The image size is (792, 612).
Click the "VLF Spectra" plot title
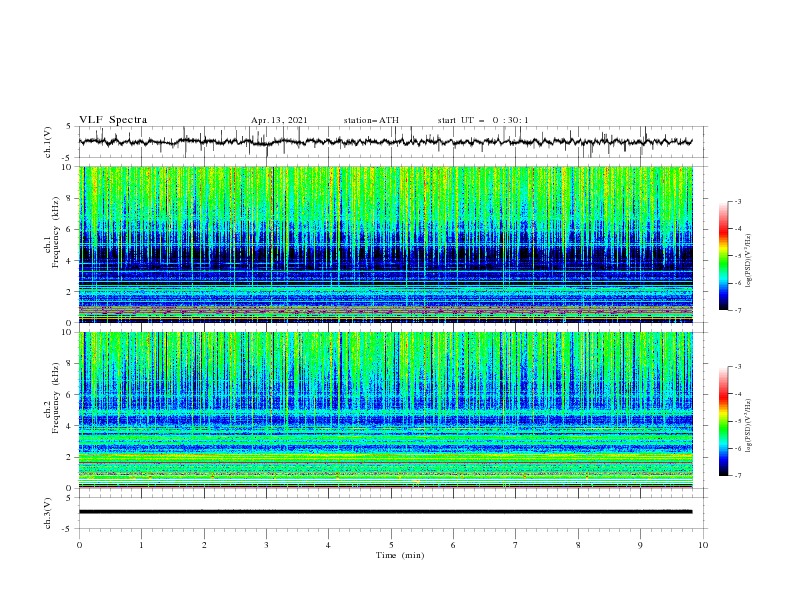point(113,120)
